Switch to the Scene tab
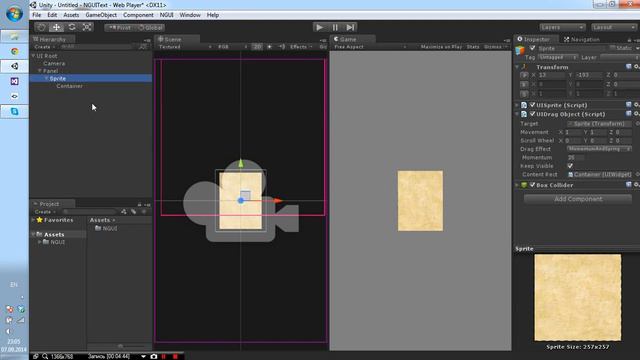Image resolution: width=640 pixels, height=360 pixels. coord(177,39)
